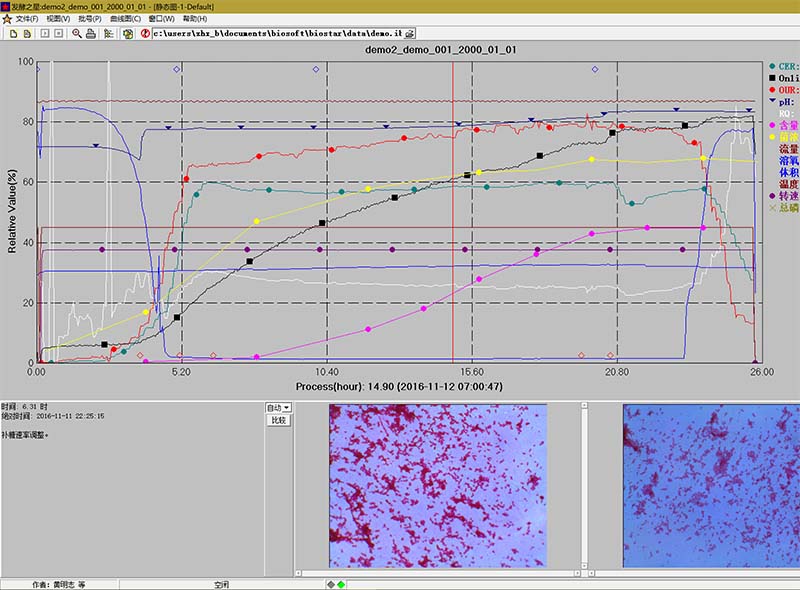Open the 曲线图(C) menu
Viewport: 800px width, 590px height.
125,19
